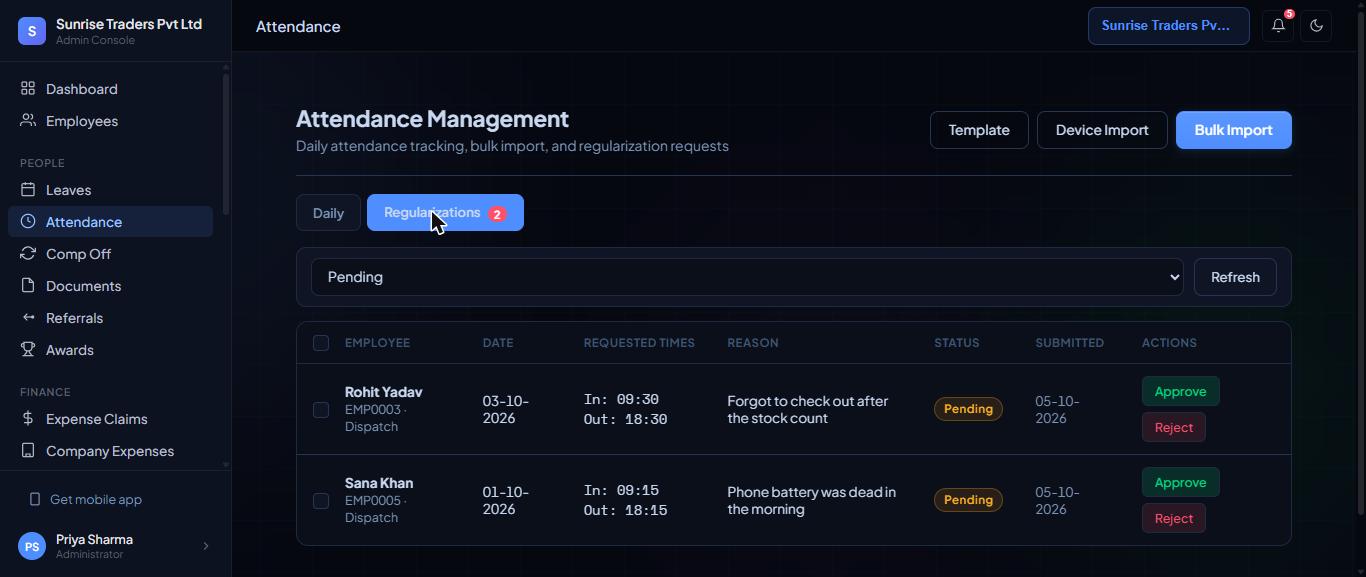The image size is (1366, 577).
Task: Approve Sana Khan's regularization request
Action: tap(1180, 483)
